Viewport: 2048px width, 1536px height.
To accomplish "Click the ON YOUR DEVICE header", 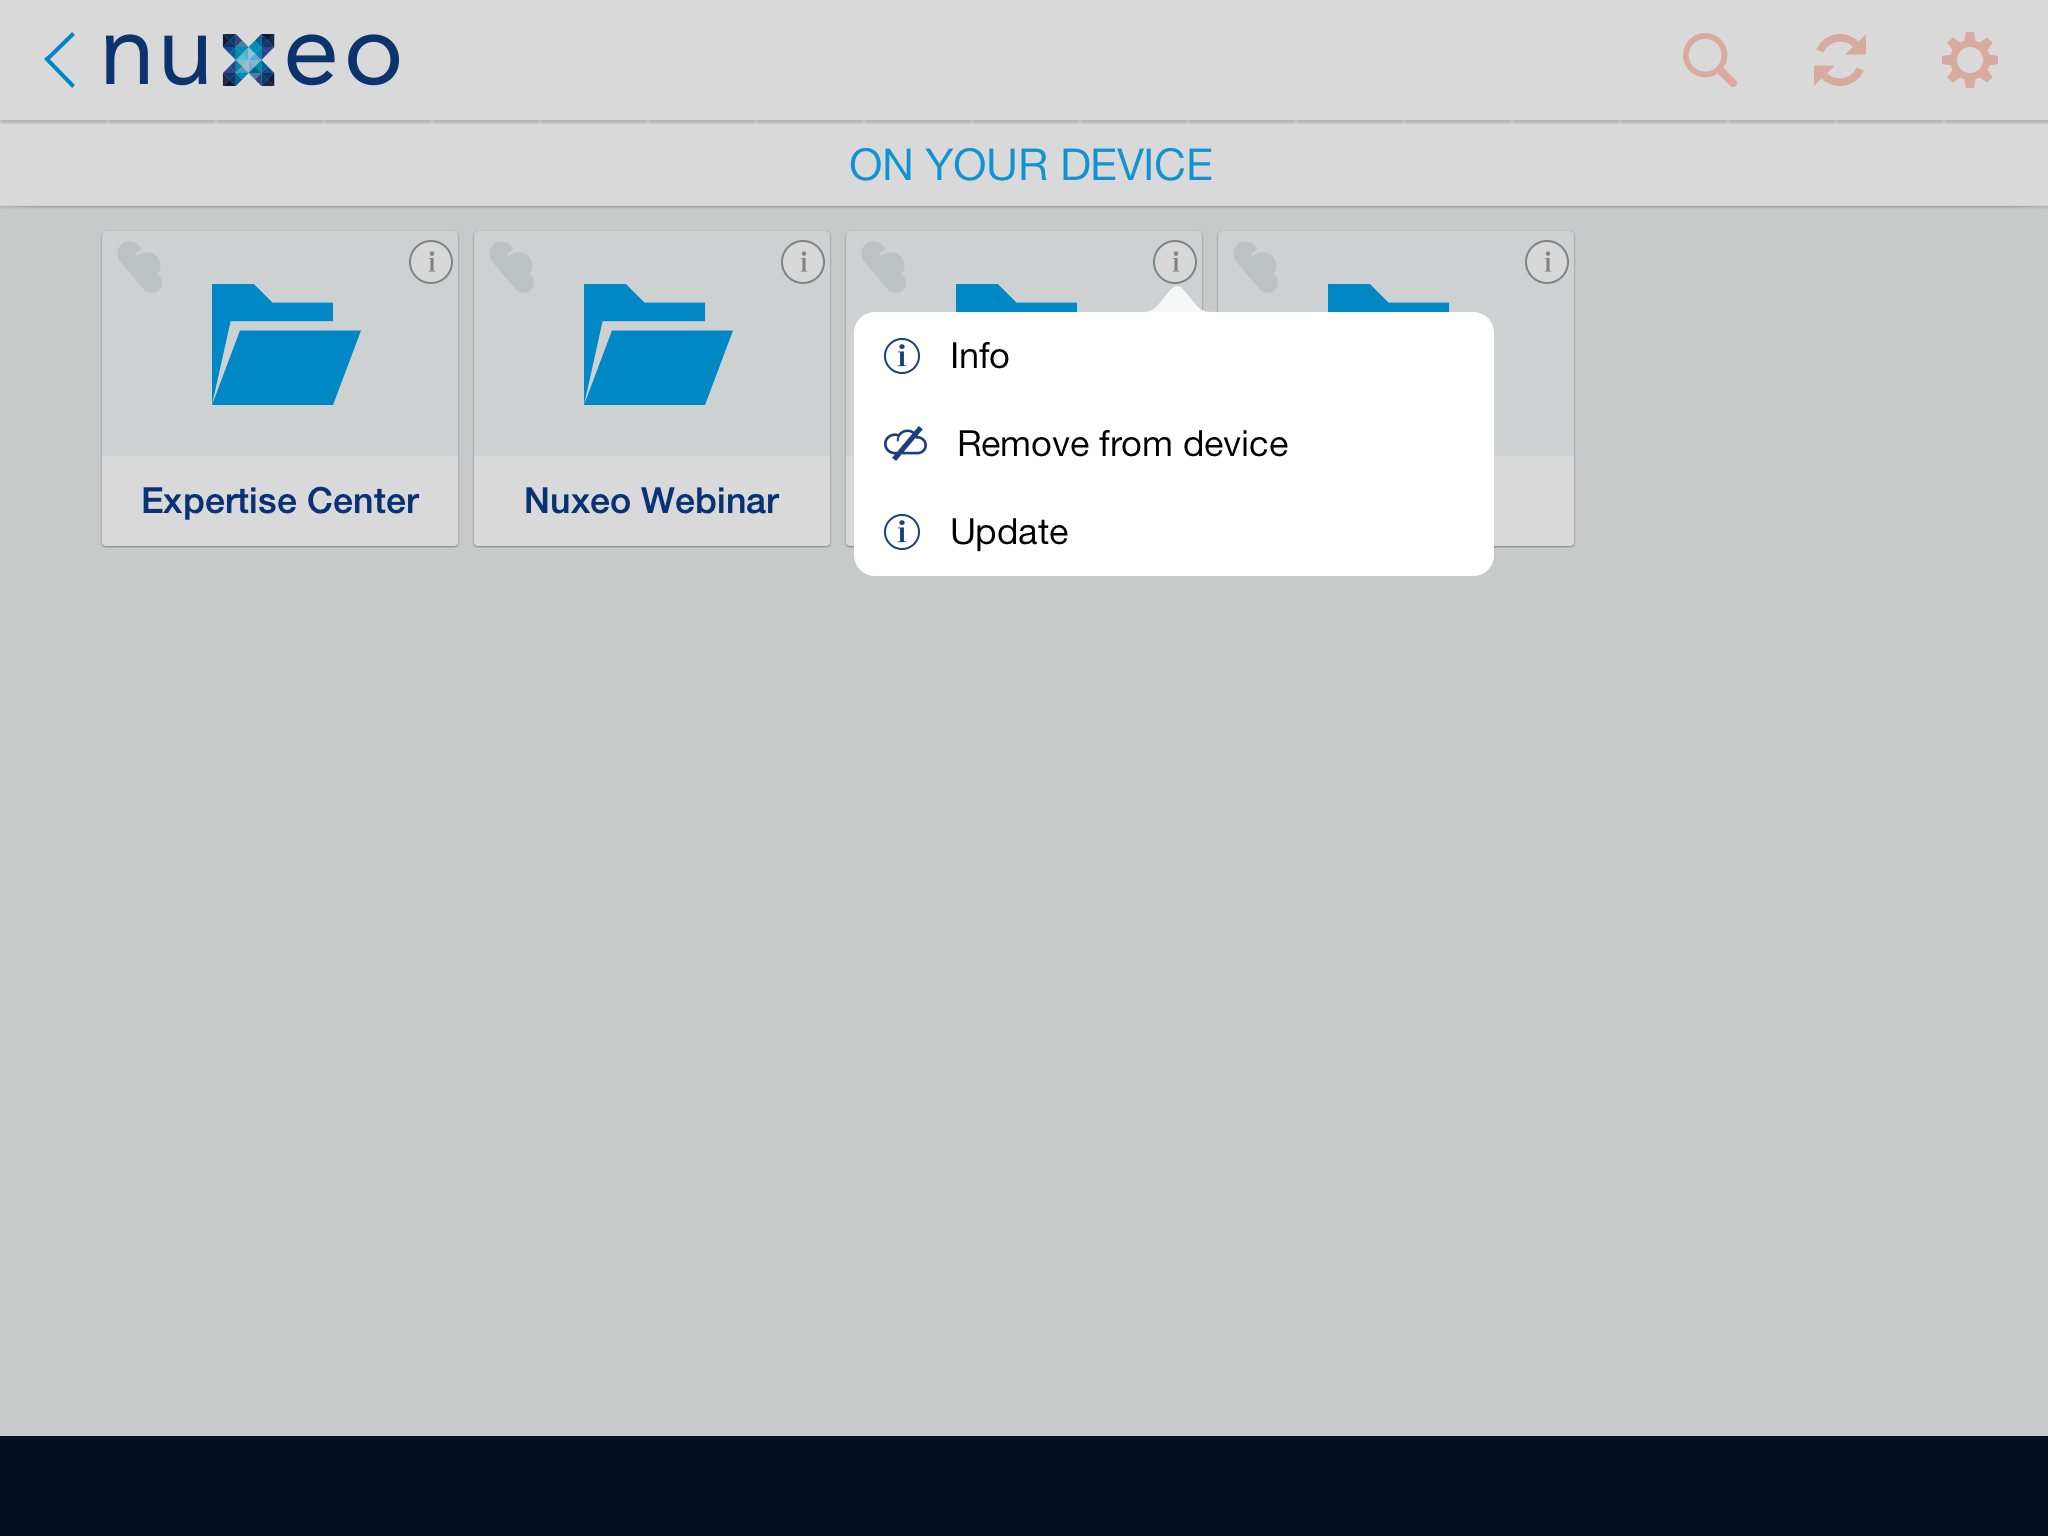I will tap(1030, 165).
